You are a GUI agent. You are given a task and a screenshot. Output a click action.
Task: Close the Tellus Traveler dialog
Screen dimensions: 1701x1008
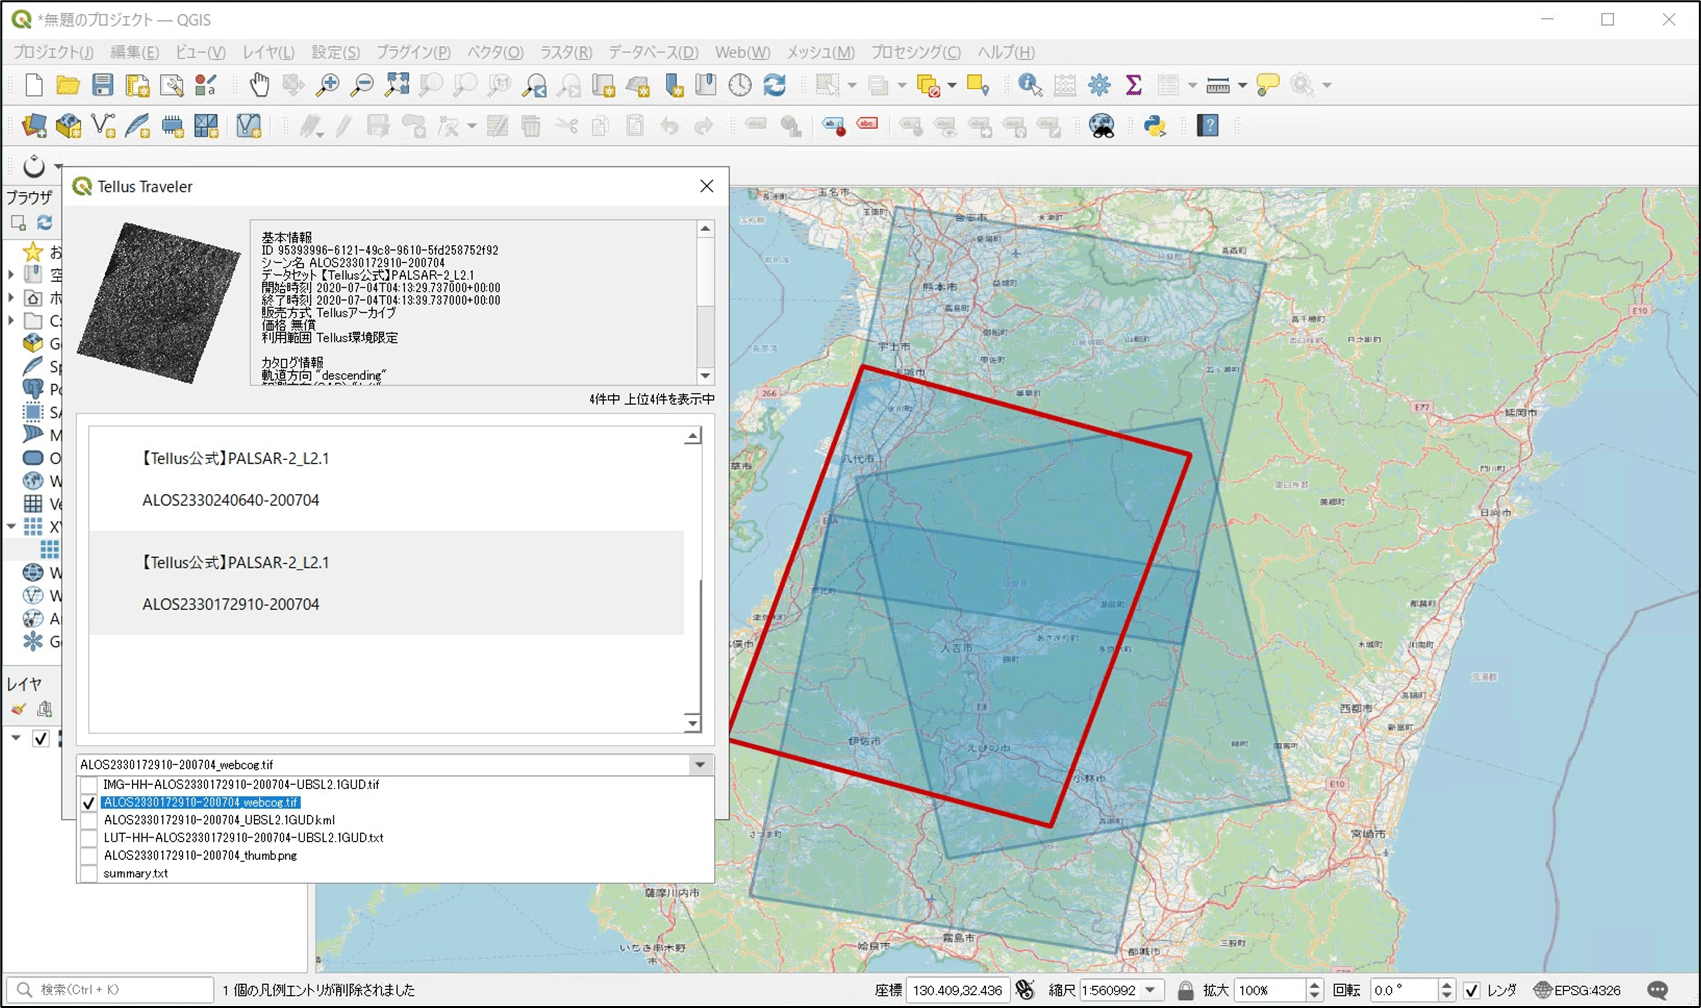707,186
